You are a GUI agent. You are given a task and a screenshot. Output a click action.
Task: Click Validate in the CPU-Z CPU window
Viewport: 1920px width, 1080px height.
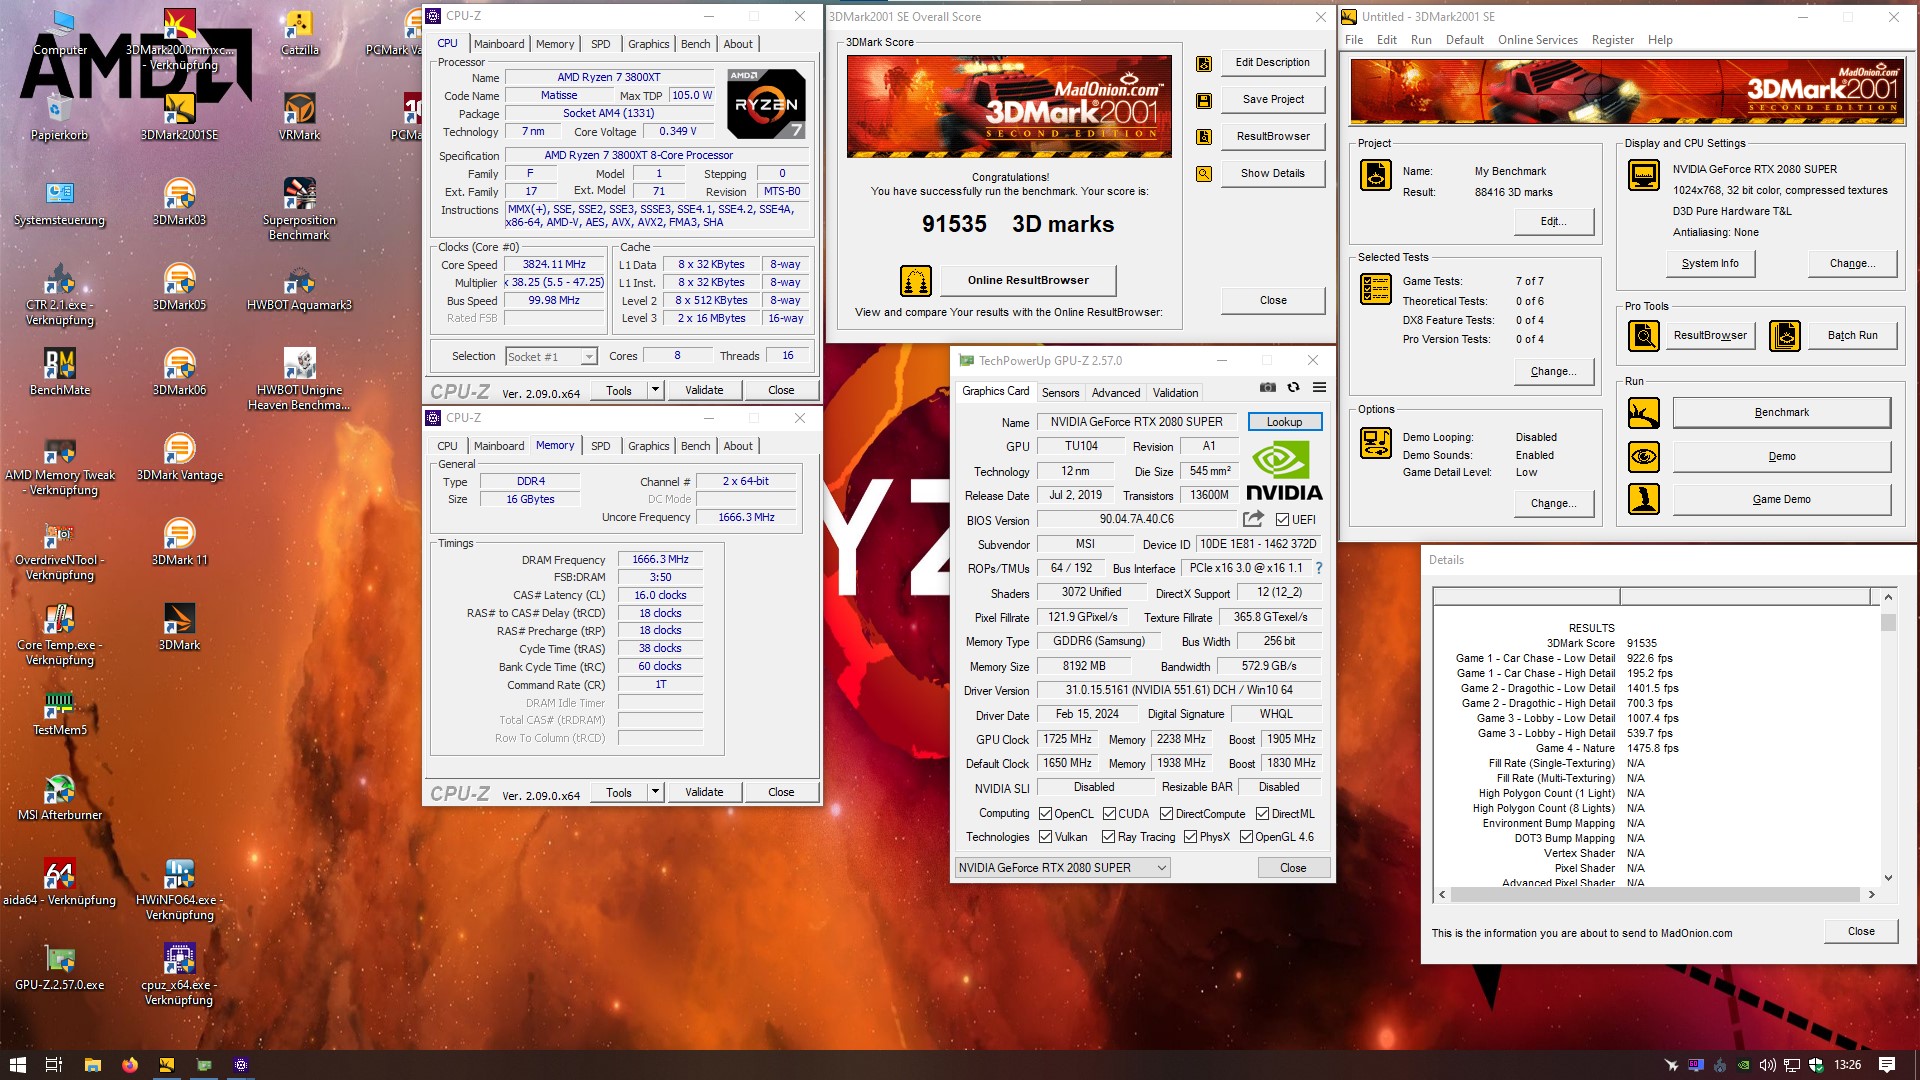[704, 390]
